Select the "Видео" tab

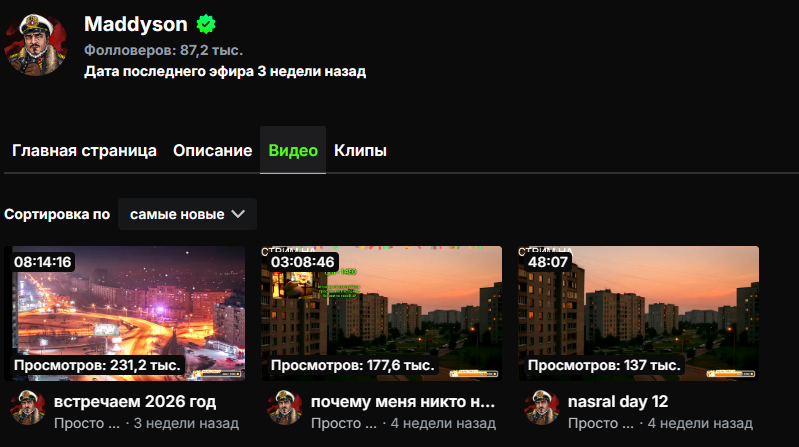[x=293, y=150]
